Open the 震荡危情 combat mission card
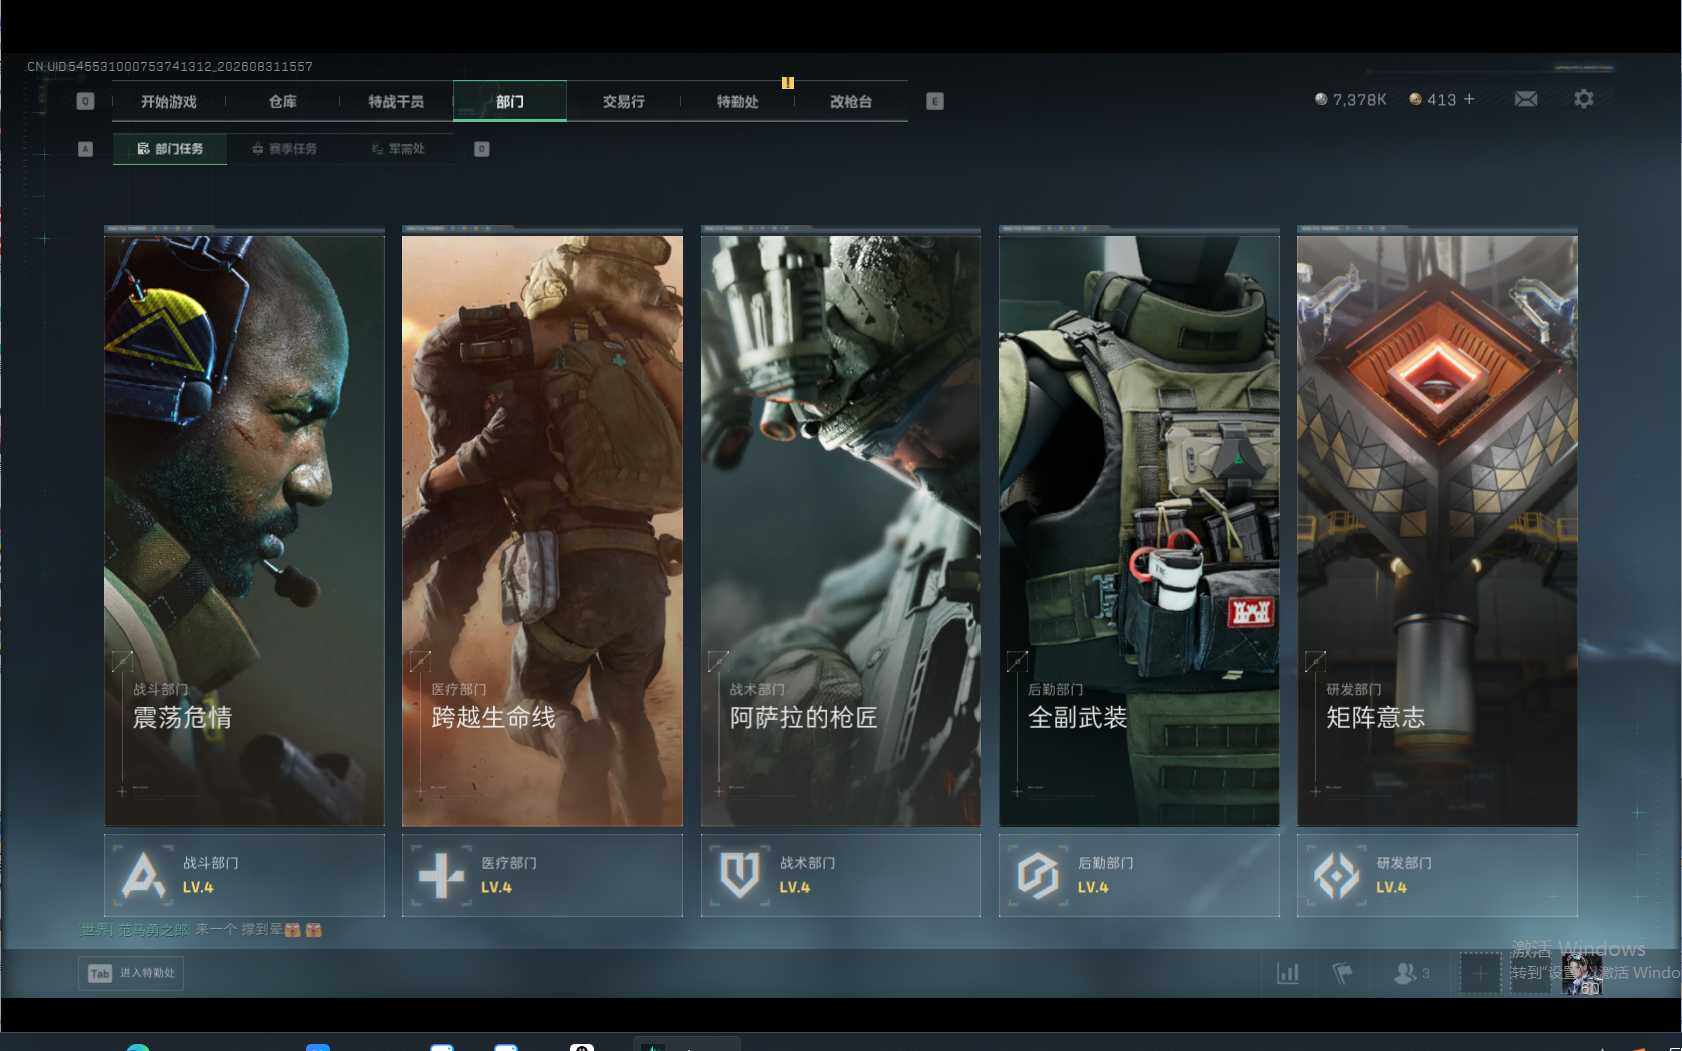The image size is (1682, 1051). click(x=244, y=530)
